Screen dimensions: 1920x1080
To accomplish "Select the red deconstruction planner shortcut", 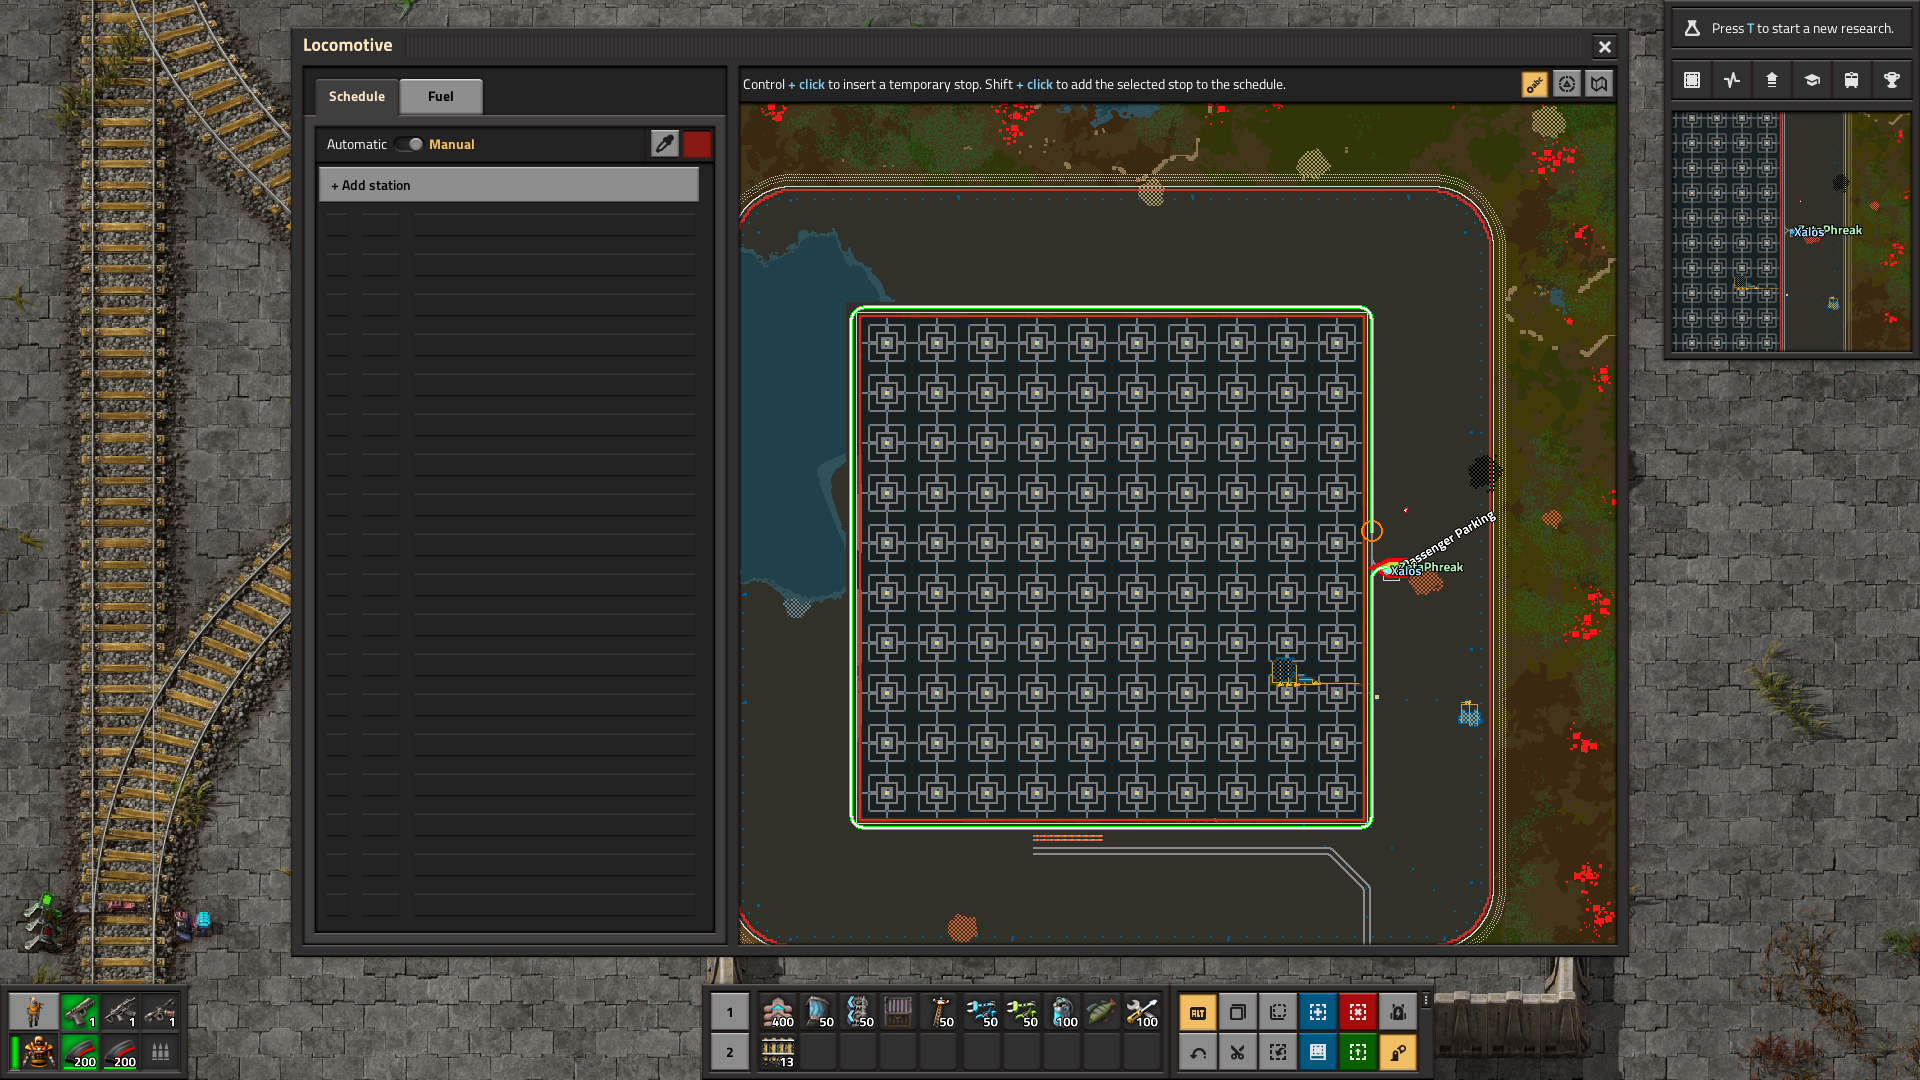I will [x=1357, y=1012].
